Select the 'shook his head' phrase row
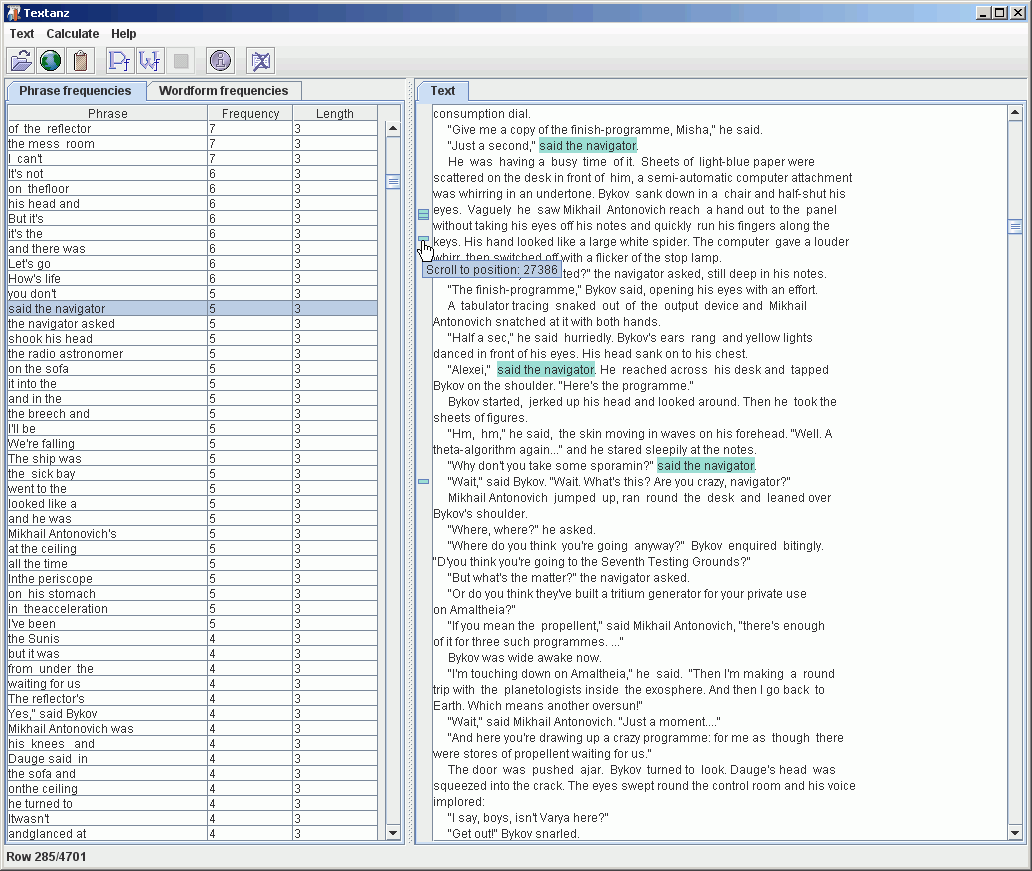Image resolution: width=1032 pixels, height=871 pixels. [x=192, y=338]
